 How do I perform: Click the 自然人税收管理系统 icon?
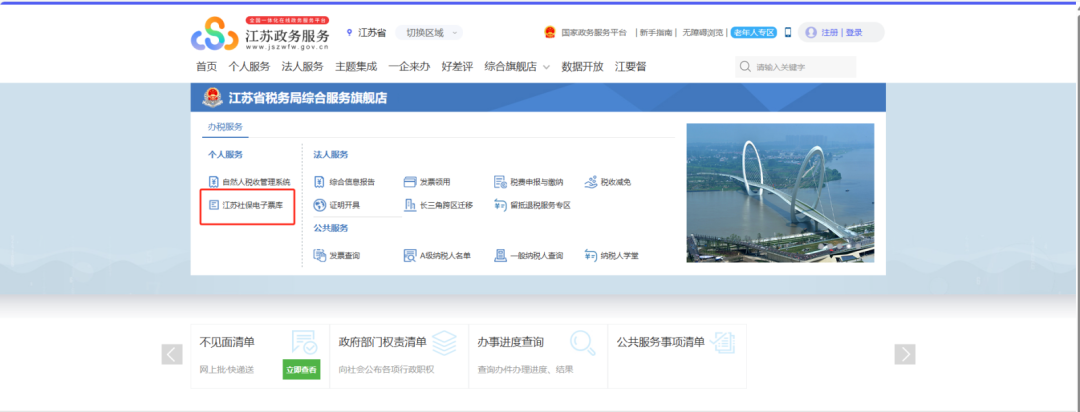coord(214,182)
